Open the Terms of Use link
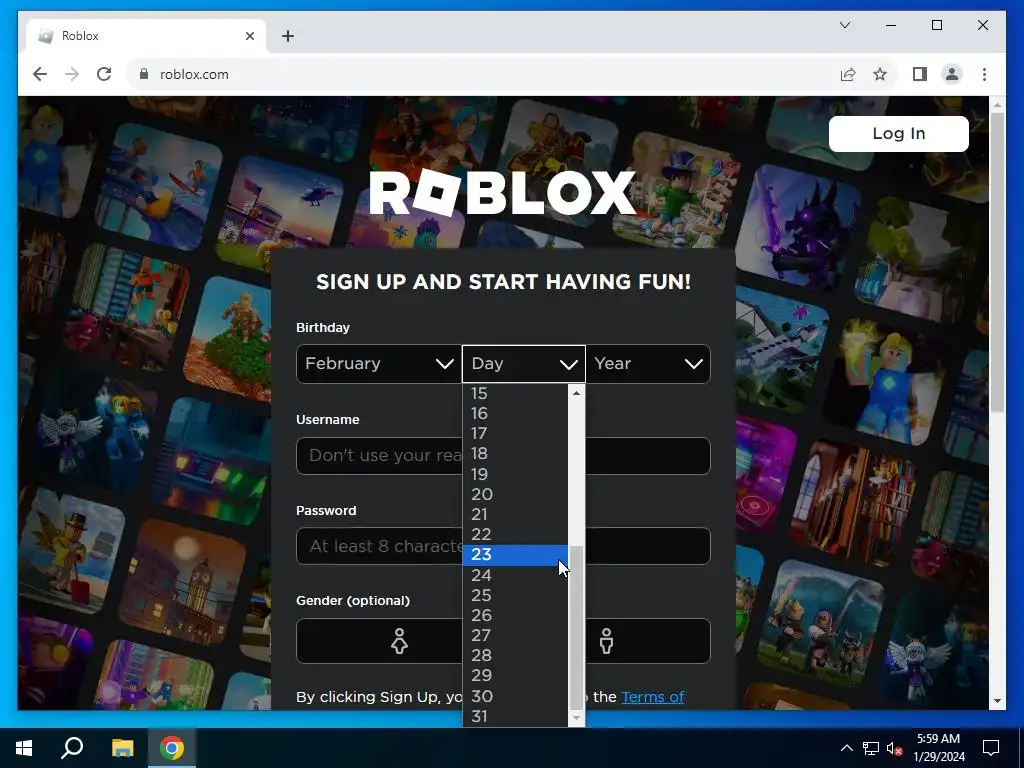The height and width of the screenshot is (768, 1024). coord(652,697)
